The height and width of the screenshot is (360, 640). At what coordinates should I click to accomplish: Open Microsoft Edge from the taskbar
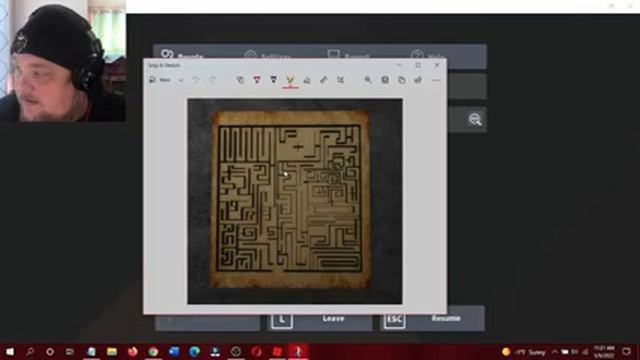click(194, 351)
